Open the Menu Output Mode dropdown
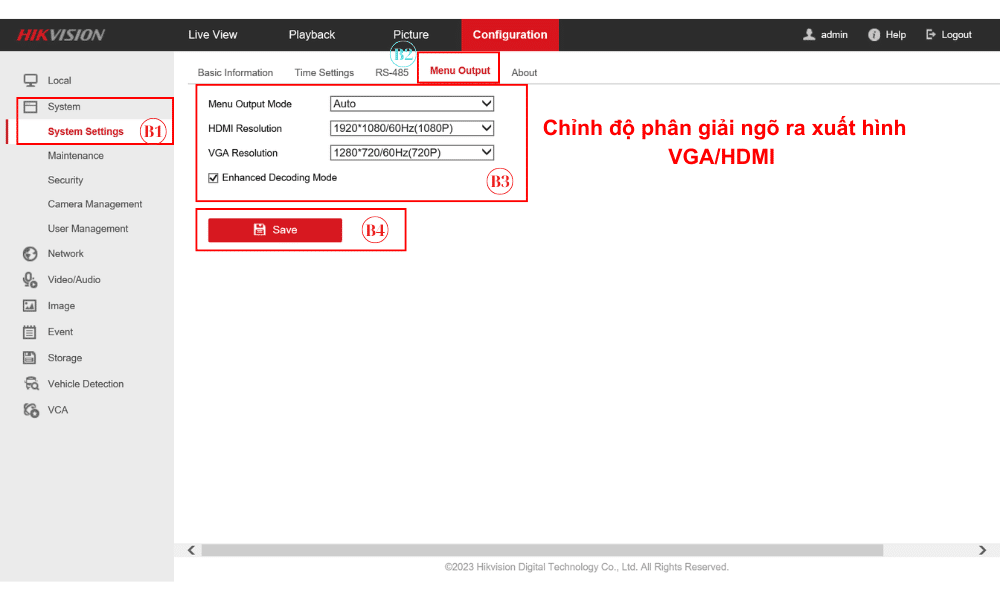Screen dimensions: 1000x600 coord(412,104)
